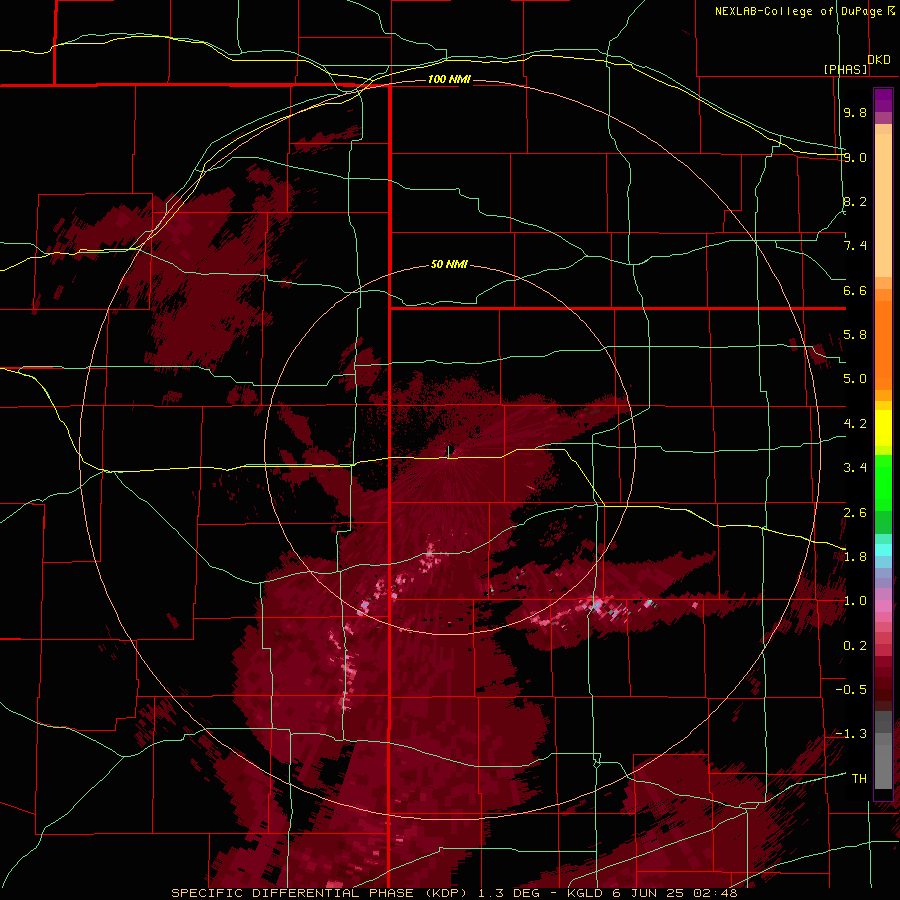Click the 3.4 scale value
The image size is (900, 900).
coord(855,468)
